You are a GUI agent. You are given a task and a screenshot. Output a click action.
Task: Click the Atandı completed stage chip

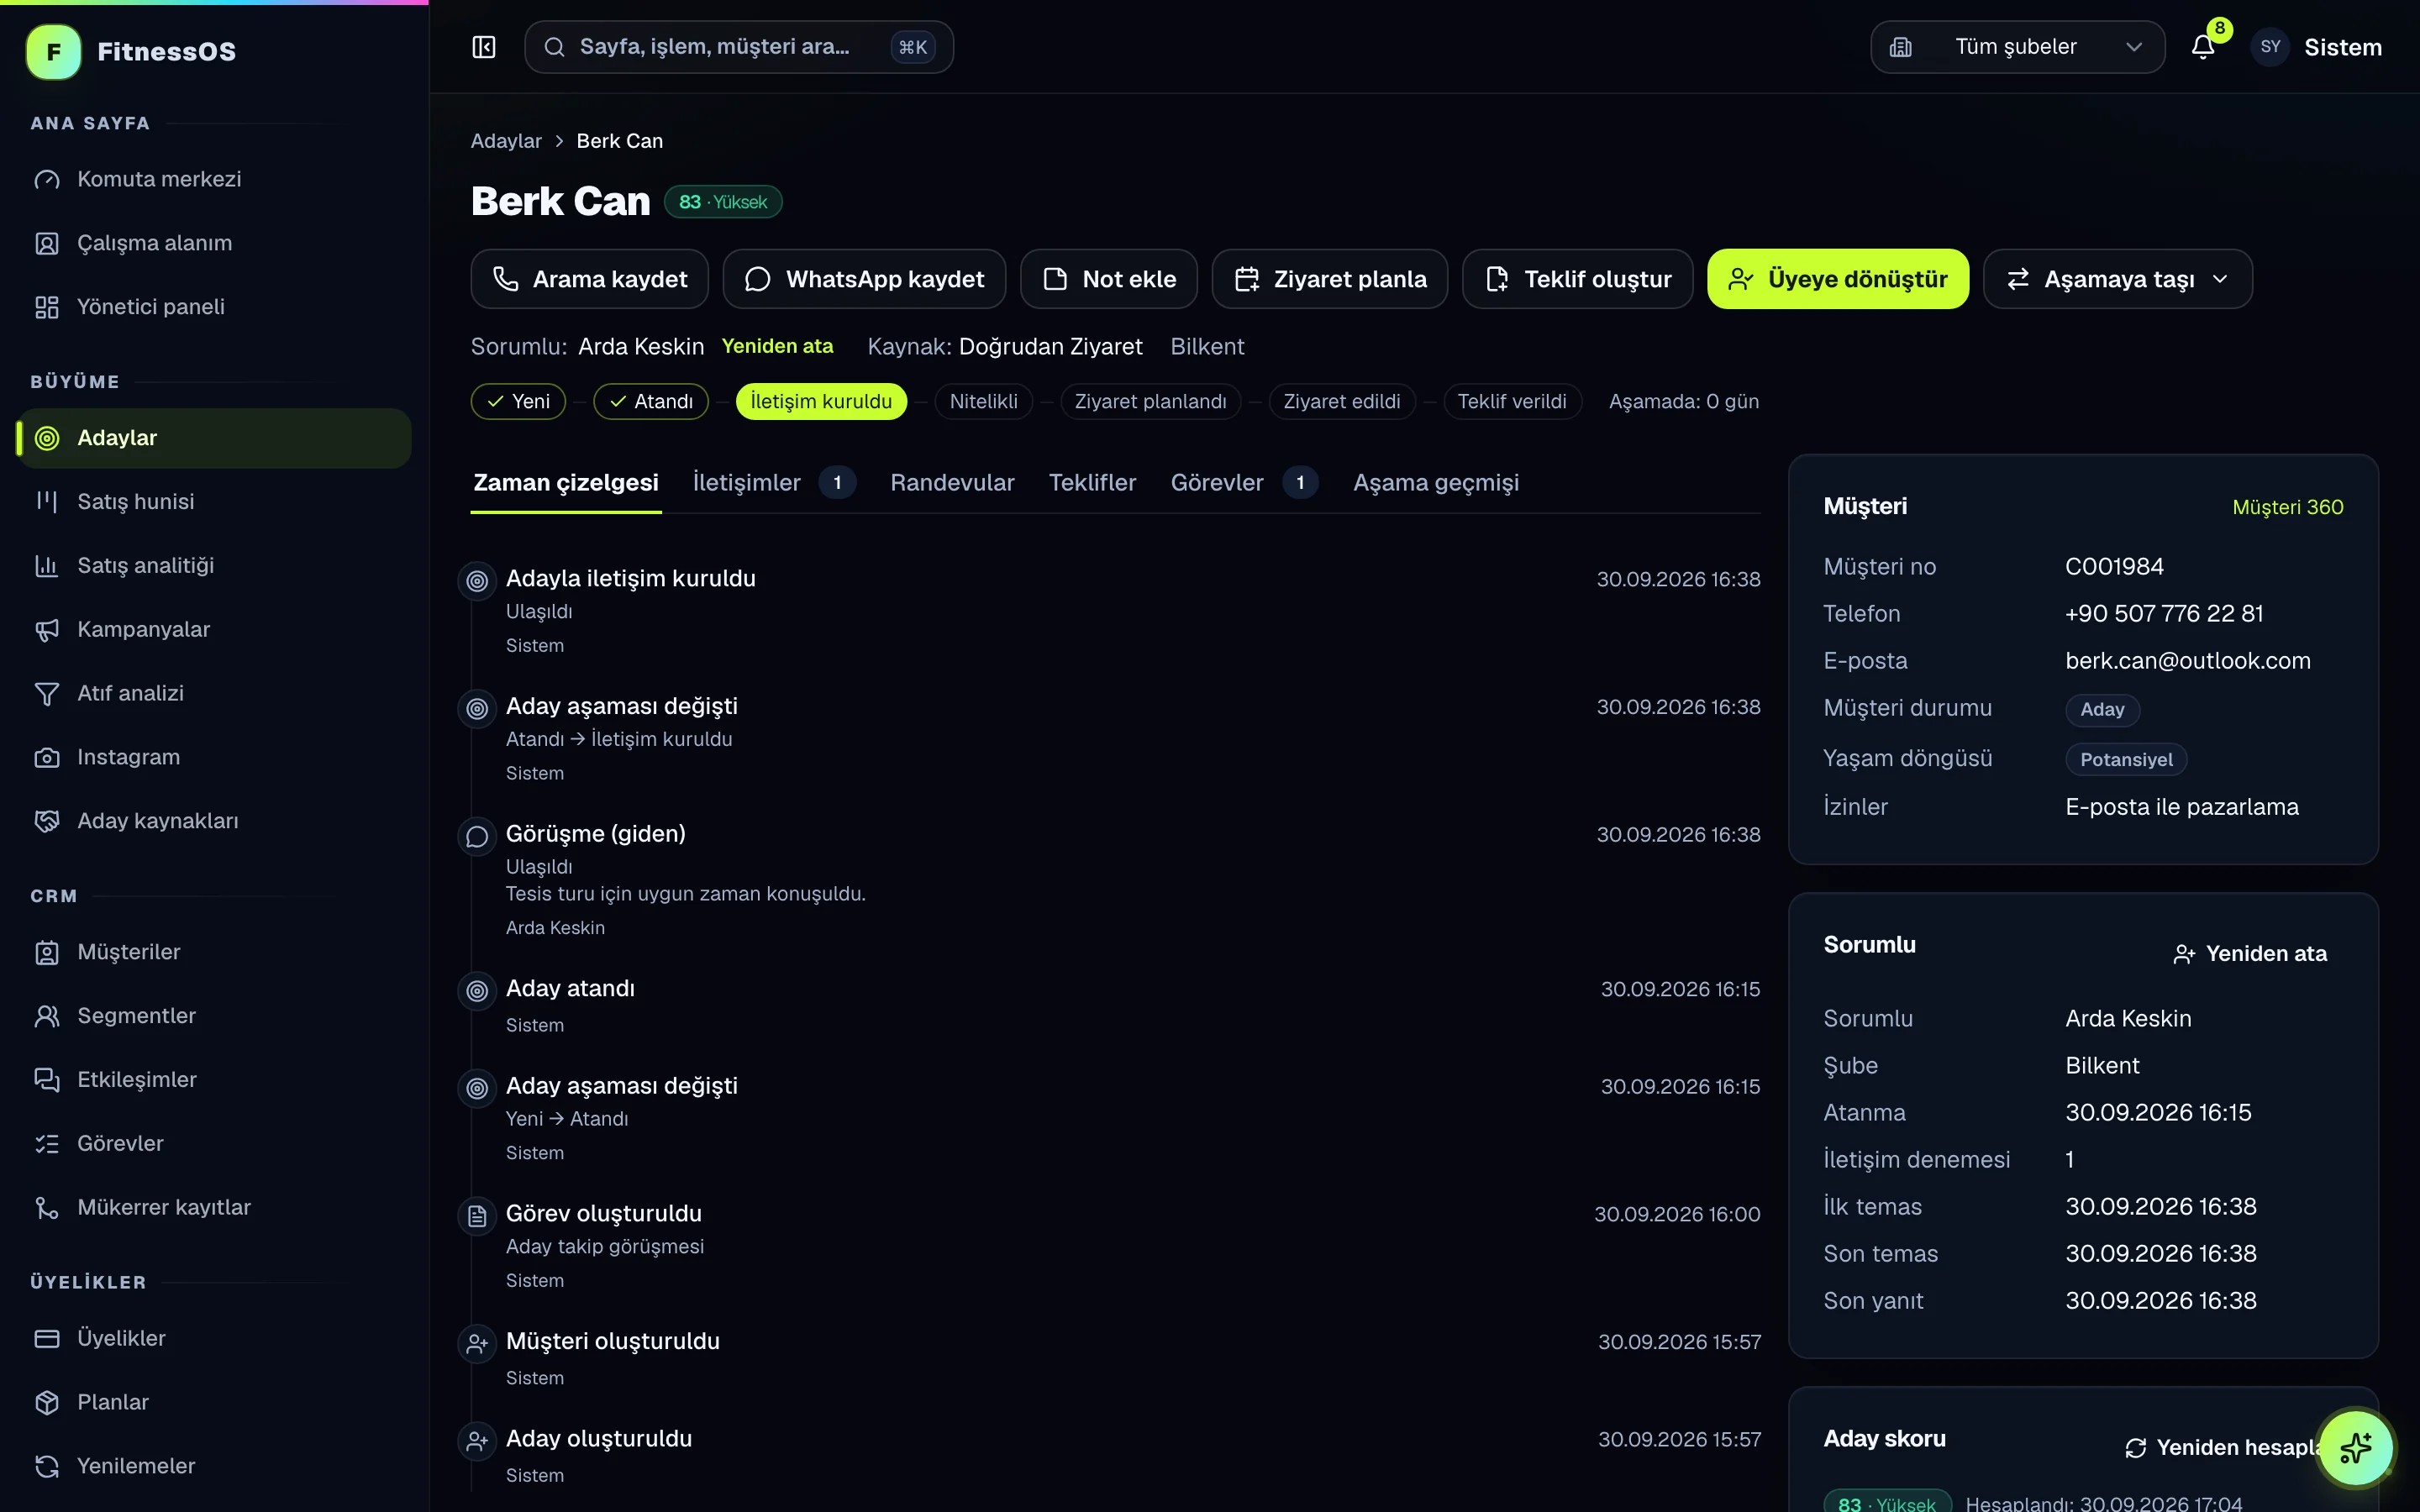click(x=651, y=401)
